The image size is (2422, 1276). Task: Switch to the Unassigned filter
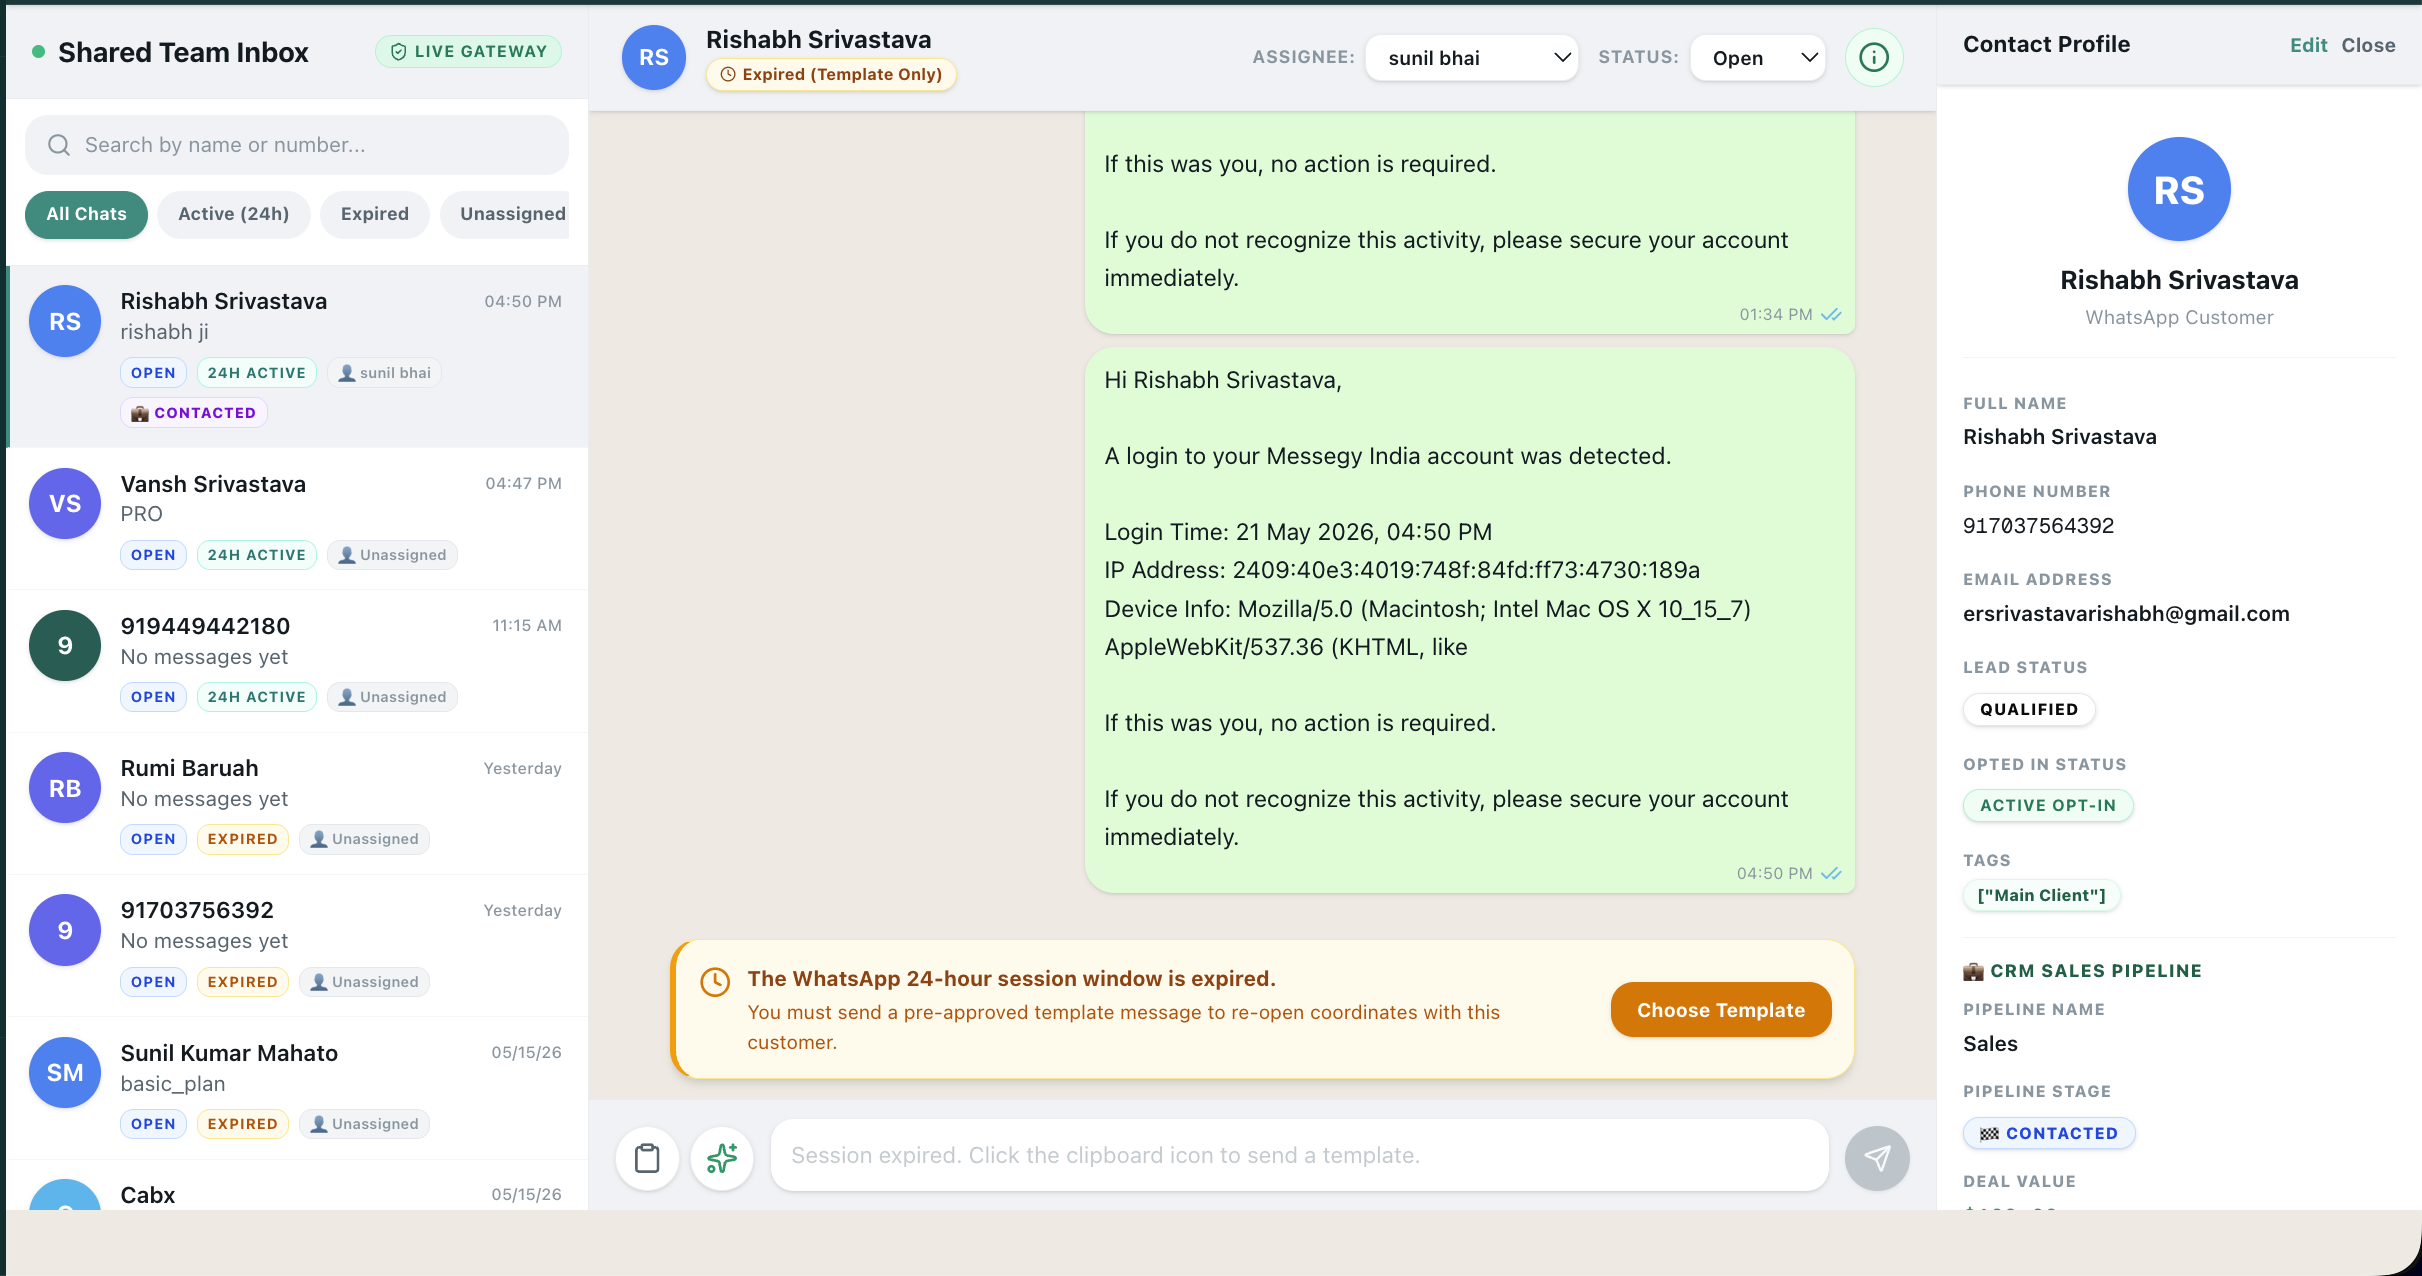(x=506, y=214)
